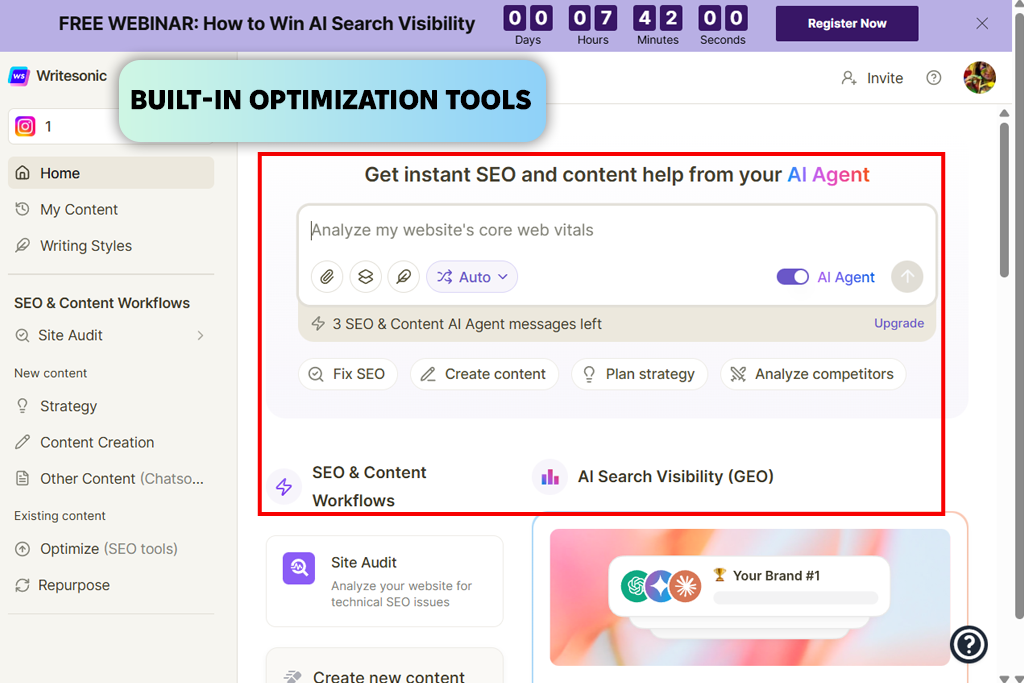Close the webinar banner
Screen dimensions: 1024x683
tap(982, 24)
